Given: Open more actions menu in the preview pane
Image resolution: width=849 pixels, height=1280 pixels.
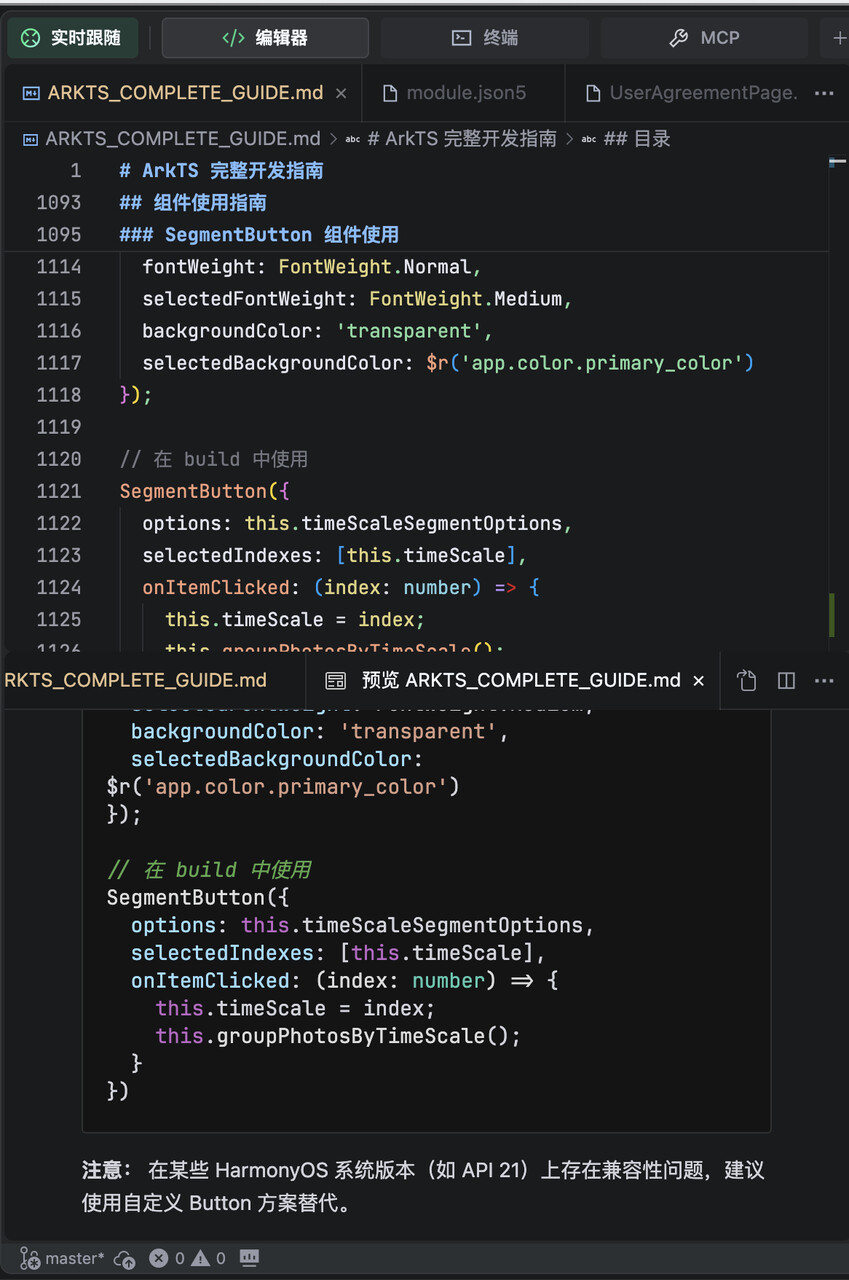Looking at the screenshot, I should [x=824, y=680].
